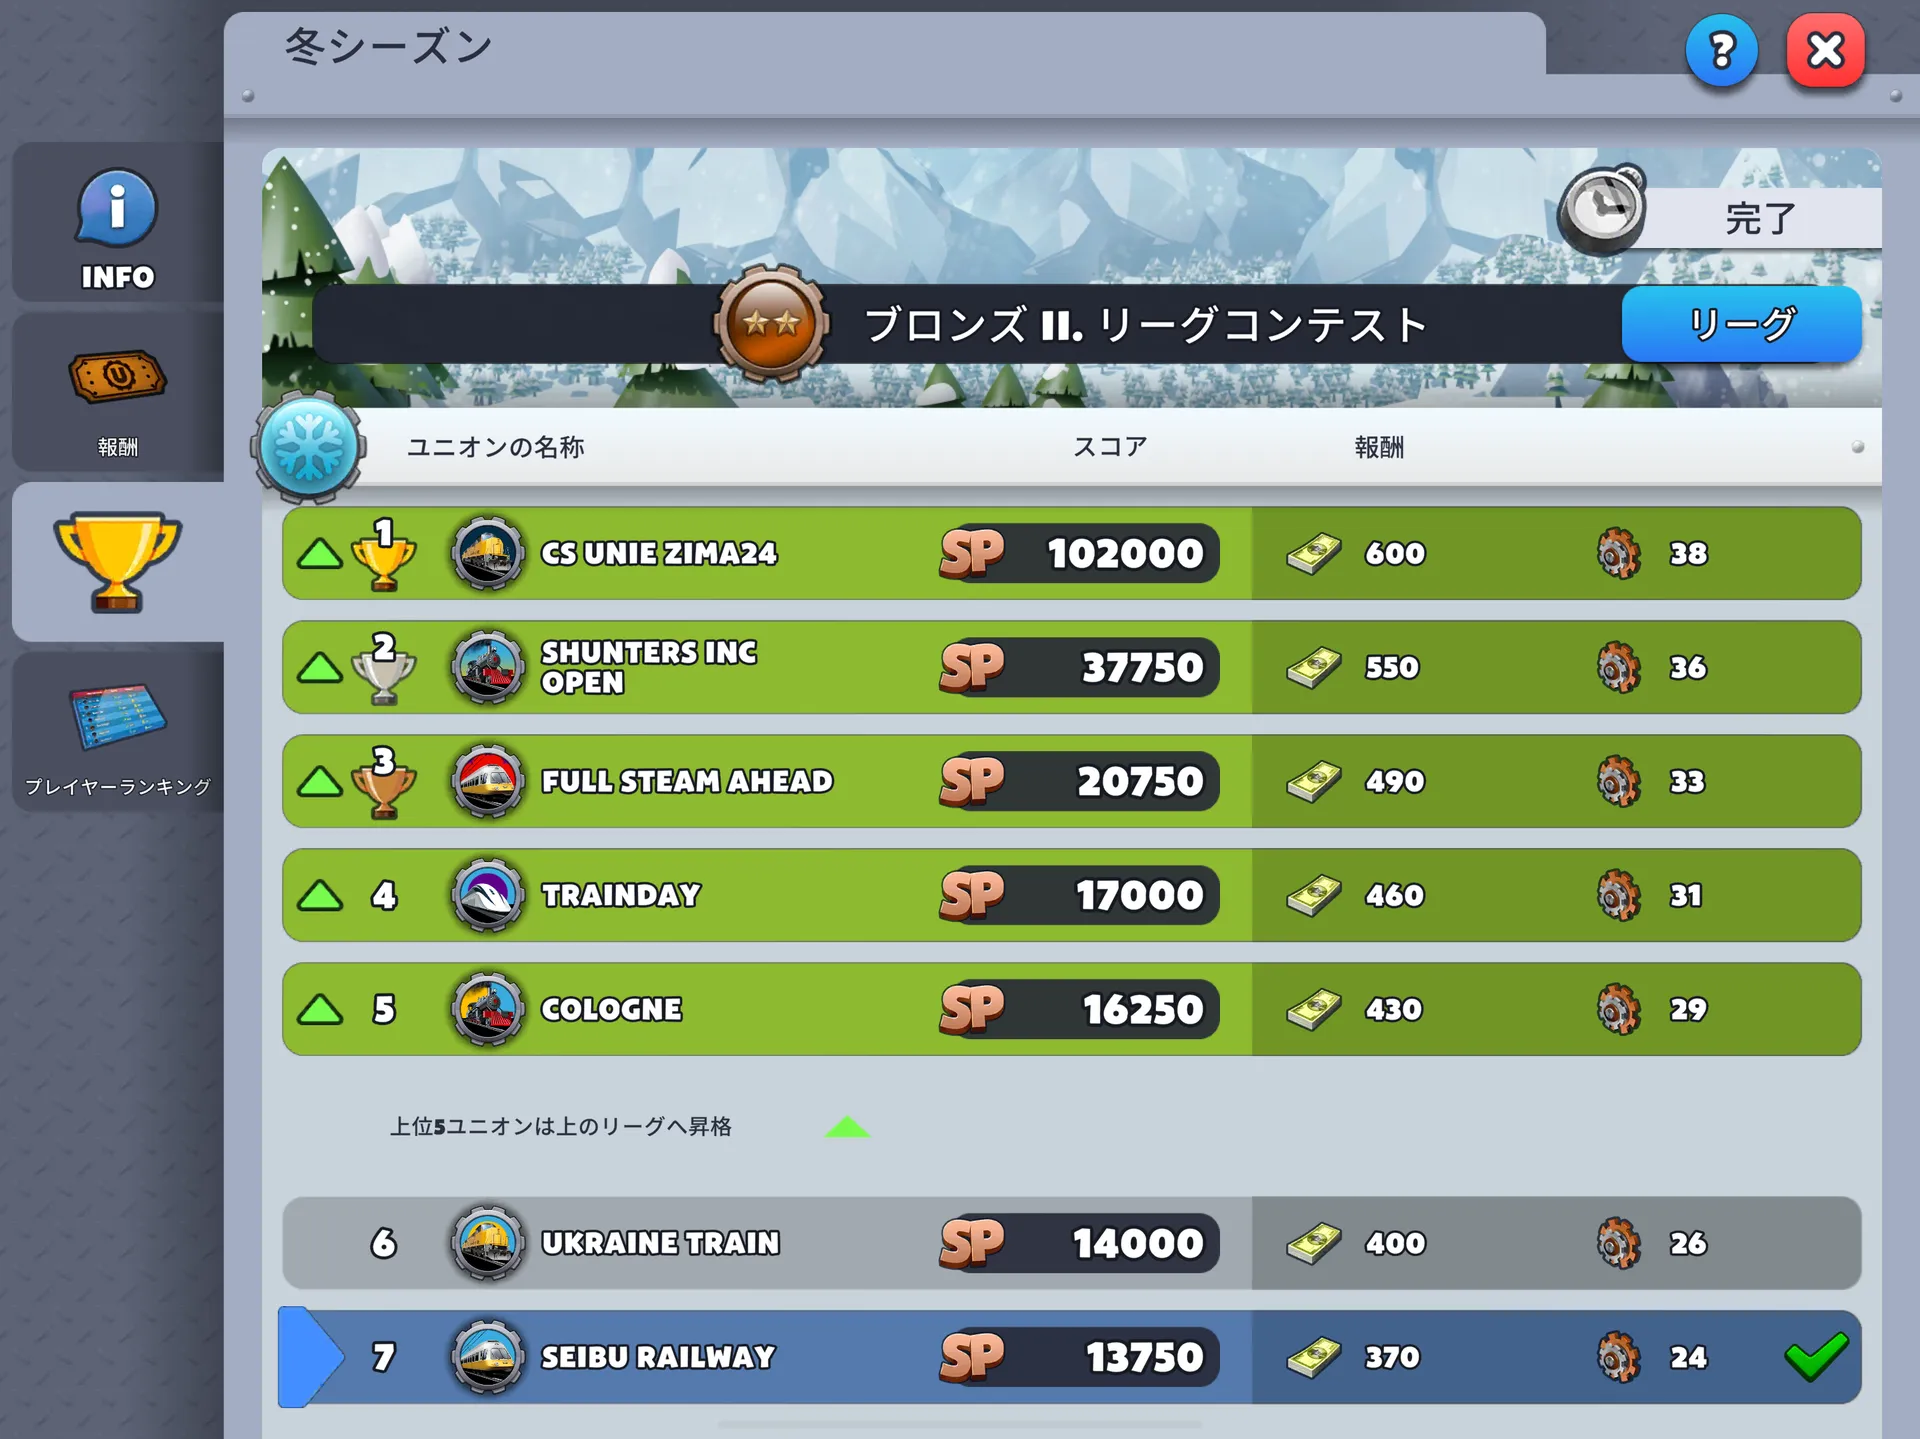1920x1439 pixels.
Task: Click the FULL STEAM AHEAD train emblem
Action: (487, 781)
